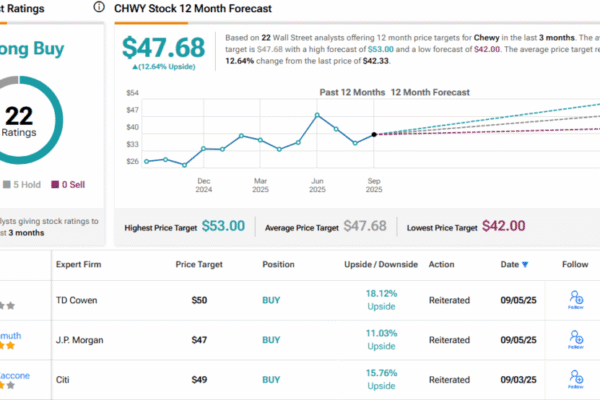Click the black current-price chart point
This screenshot has height=400, width=600.
[374, 134]
